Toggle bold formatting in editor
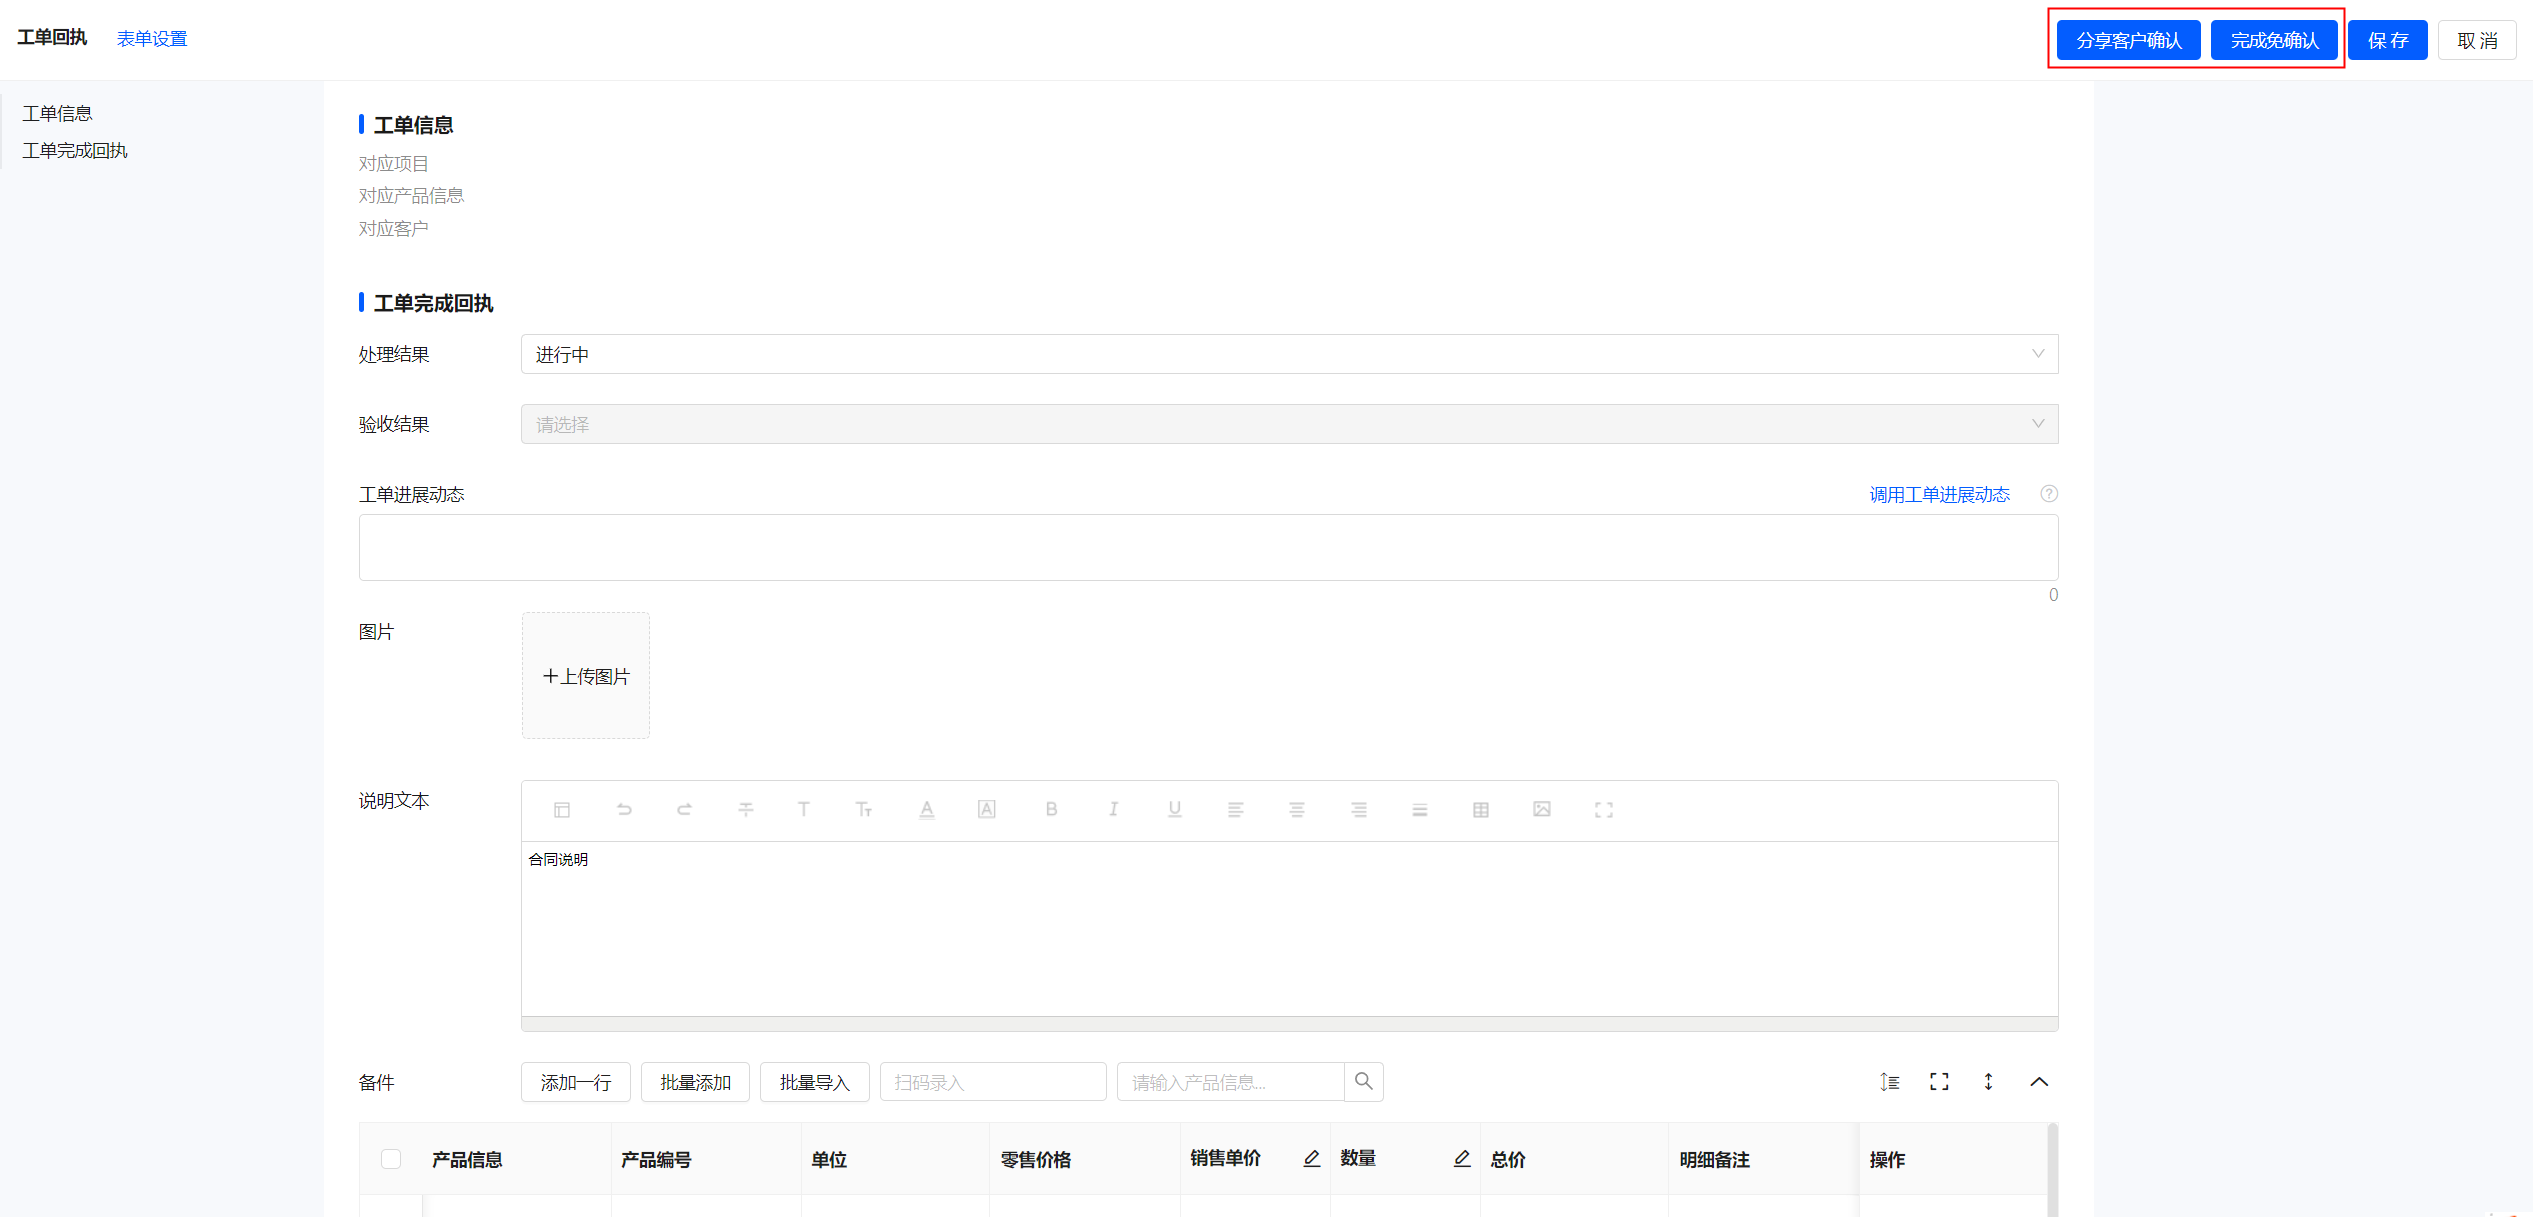The image size is (2533, 1217). pyautogui.click(x=1051, y=810)
